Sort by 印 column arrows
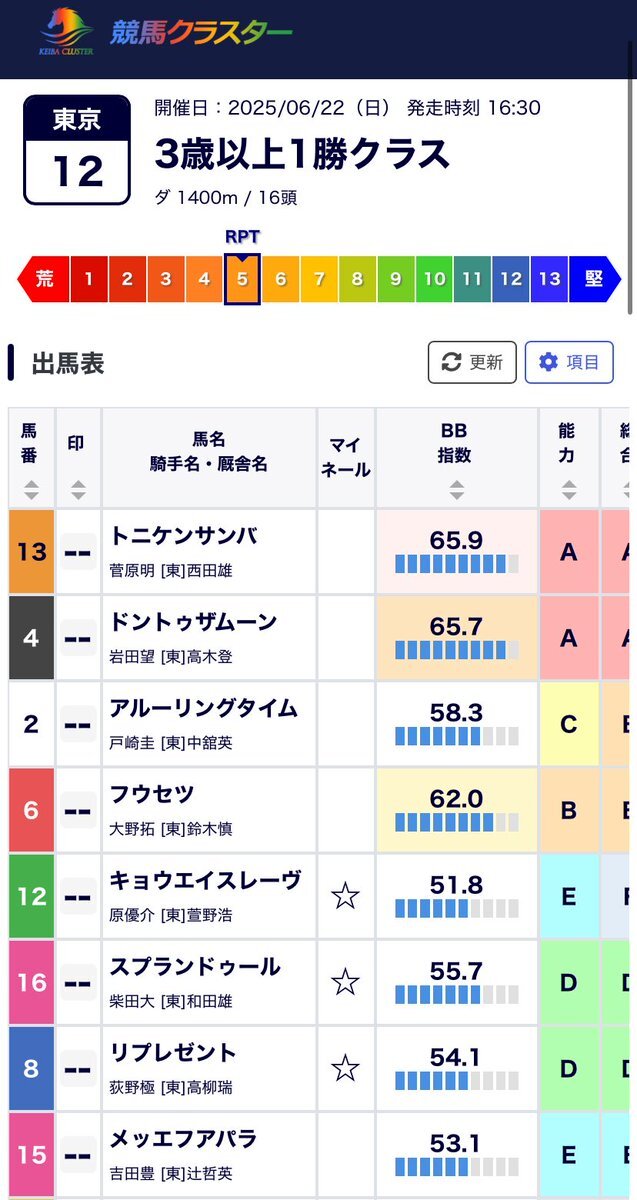The height and width of the screenshot is (1200, 637). tap(77, 490)
